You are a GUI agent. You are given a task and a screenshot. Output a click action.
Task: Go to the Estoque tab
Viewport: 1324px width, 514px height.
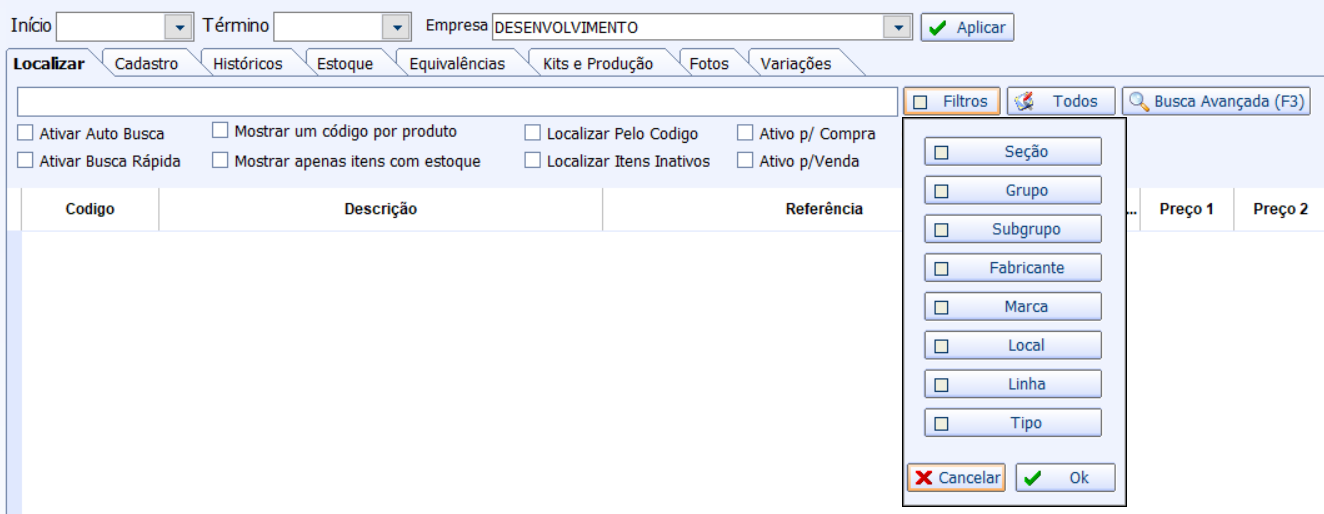(345, 64)
